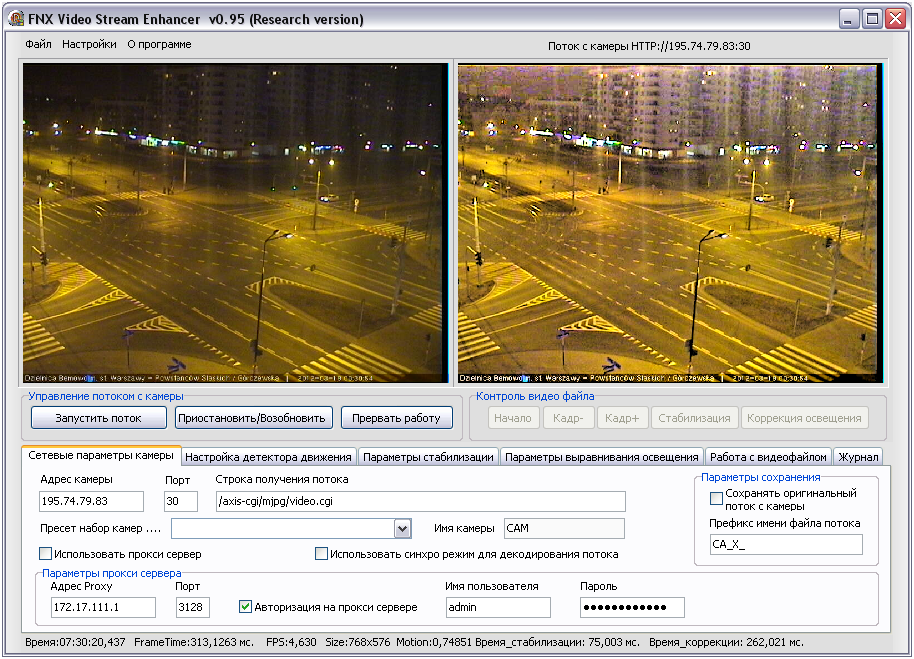Click the camera name field CAM
This screenshot has height=659, width=914.
[x=564, y=528]
